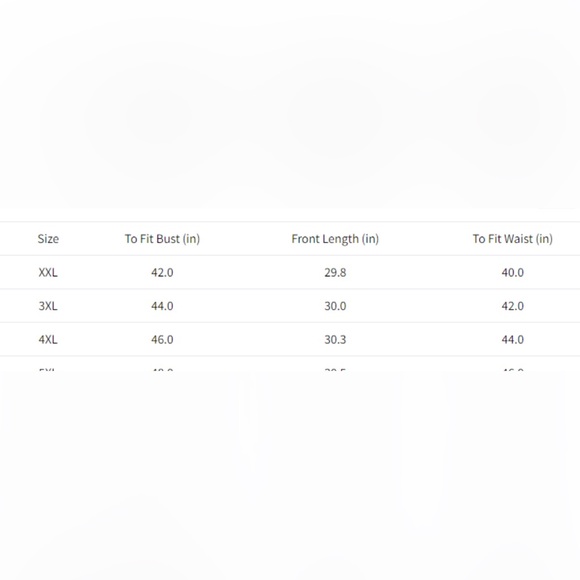Click the 4XL bust value 46.0
Image resolution: width=580 pixels, height=580 pixels.
coord(162,340)
